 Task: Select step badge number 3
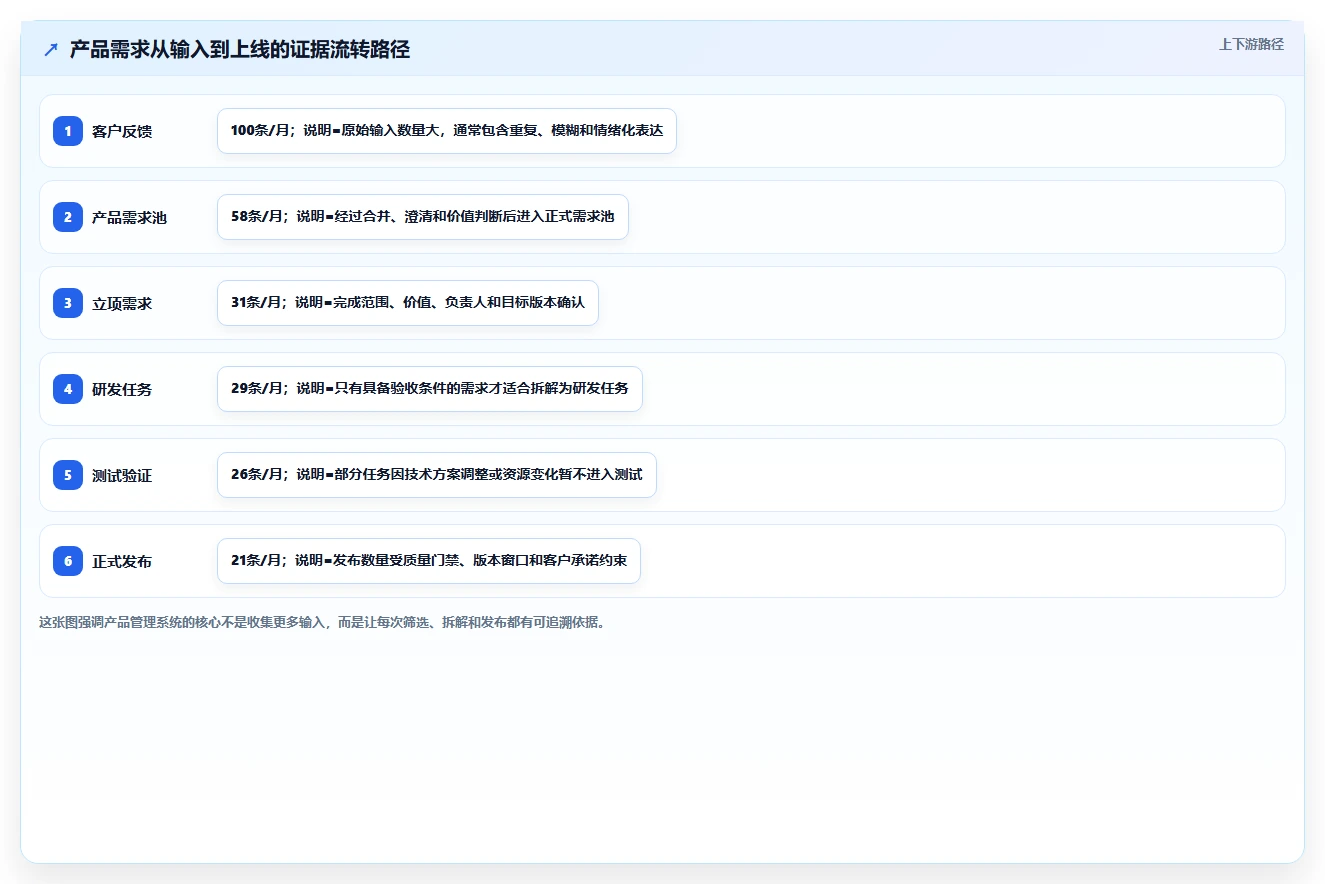[x=68, y=303]
